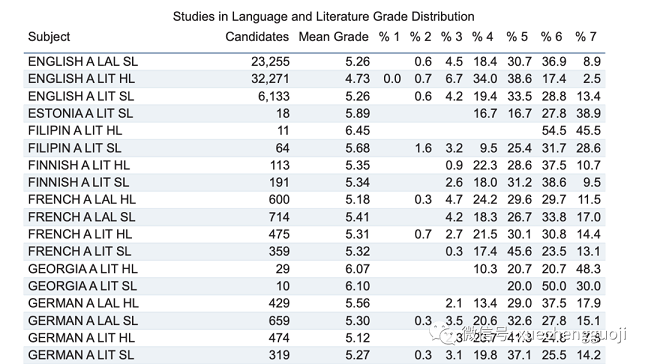Select the ESTONIA A LIT SL subject
This screenshot has height=364, width=648.
pyautogui.click(x=80, y=114)
